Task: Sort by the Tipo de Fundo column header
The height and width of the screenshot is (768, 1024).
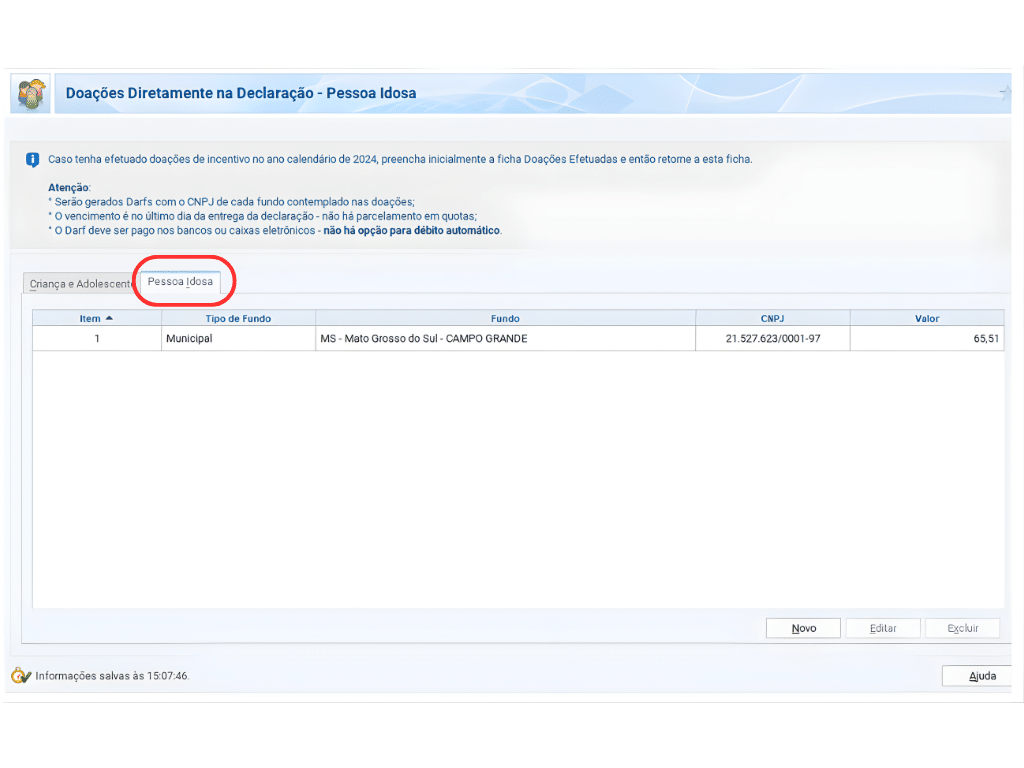Action: click(x=238, y=318)
